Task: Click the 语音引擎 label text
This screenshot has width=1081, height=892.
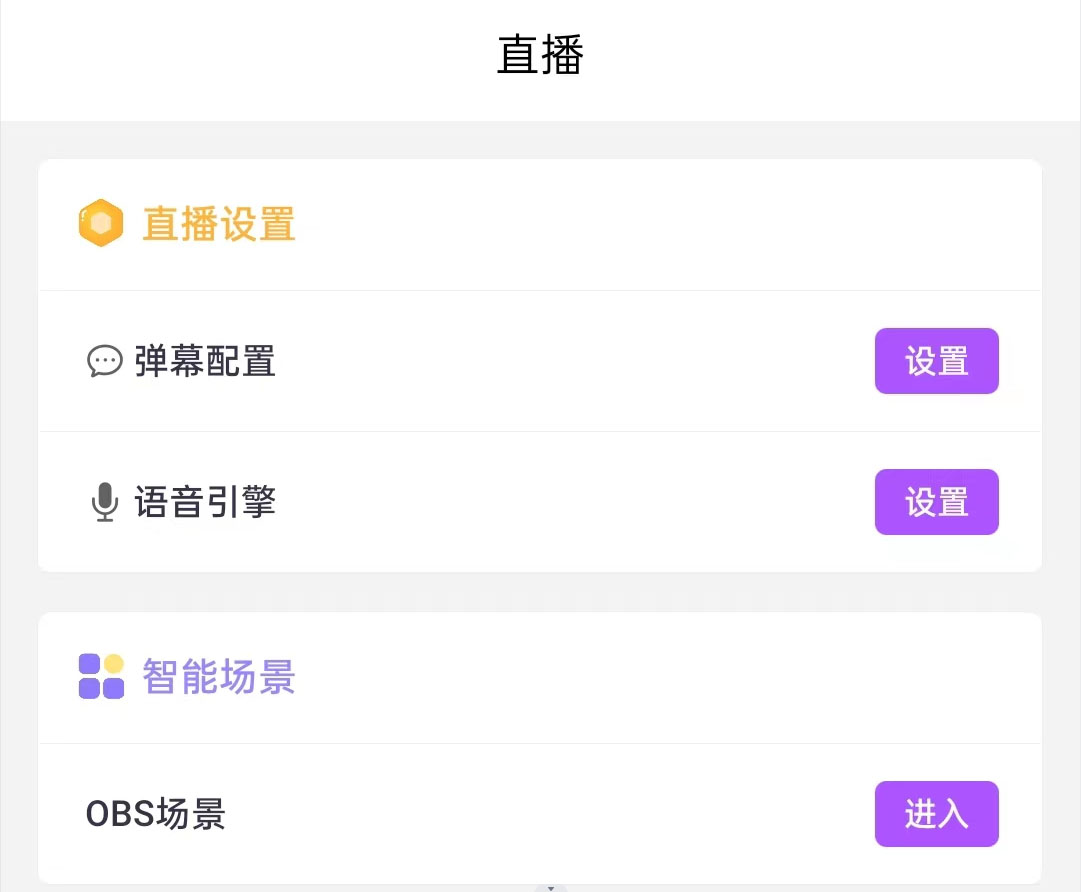Action: pos(205,502)
